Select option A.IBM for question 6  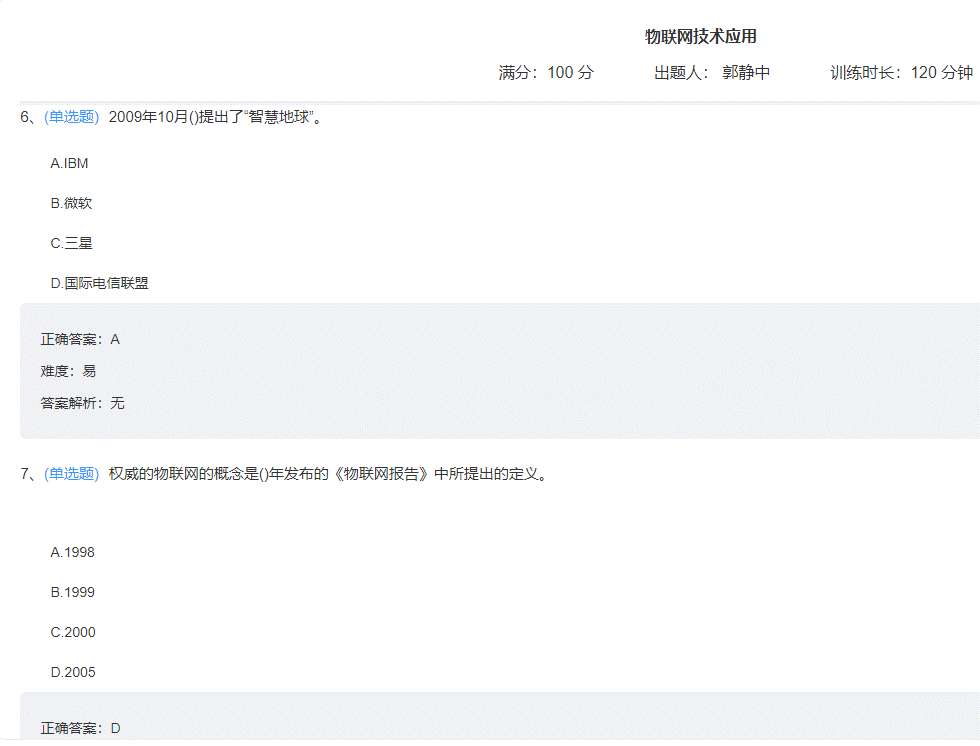coord(69,163)
